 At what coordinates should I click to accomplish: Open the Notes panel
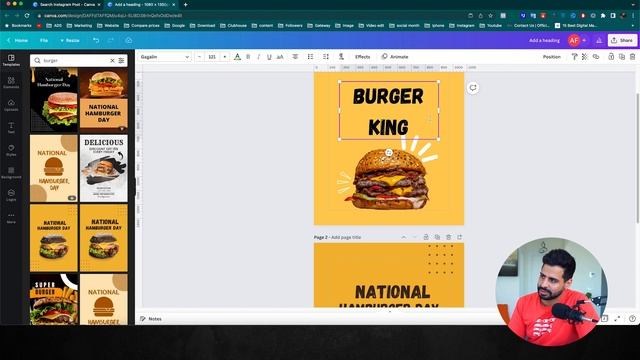(x=151, y=319)
